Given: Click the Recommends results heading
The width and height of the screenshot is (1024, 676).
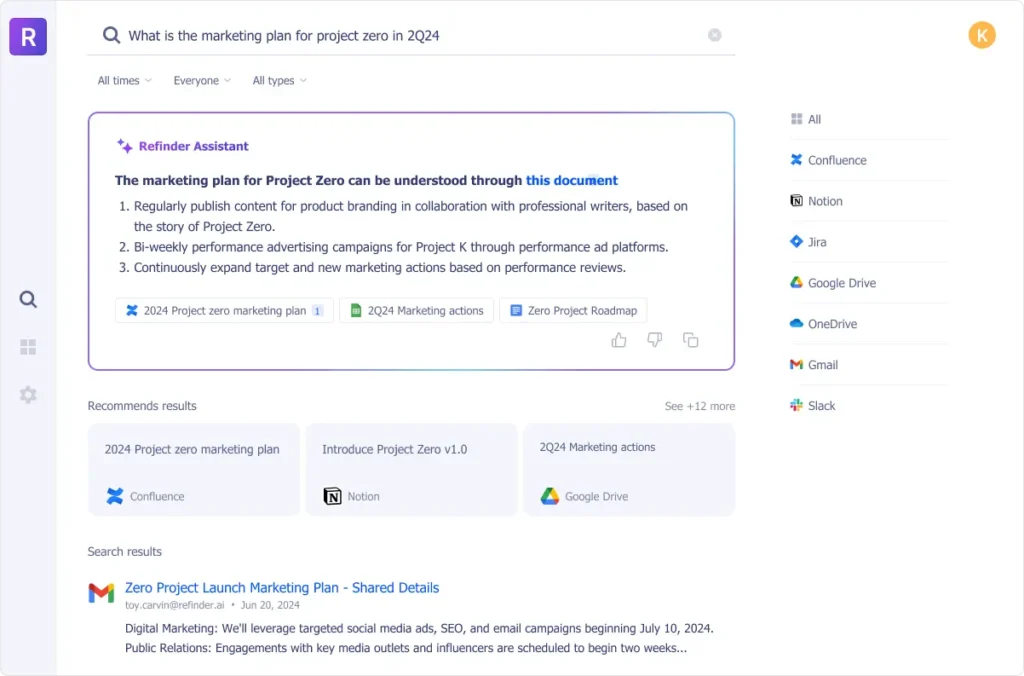Looking at the screenshot, I should tap(142, 406).
